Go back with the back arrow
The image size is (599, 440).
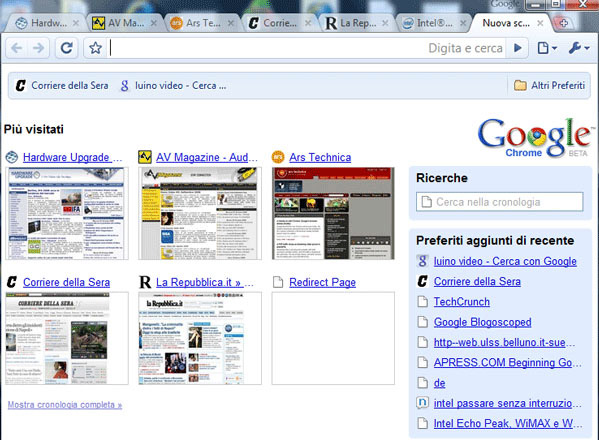pos(16,48)
